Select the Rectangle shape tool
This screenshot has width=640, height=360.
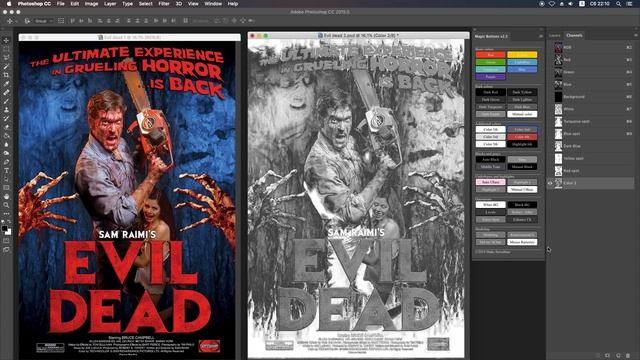(x=6, y=188)
